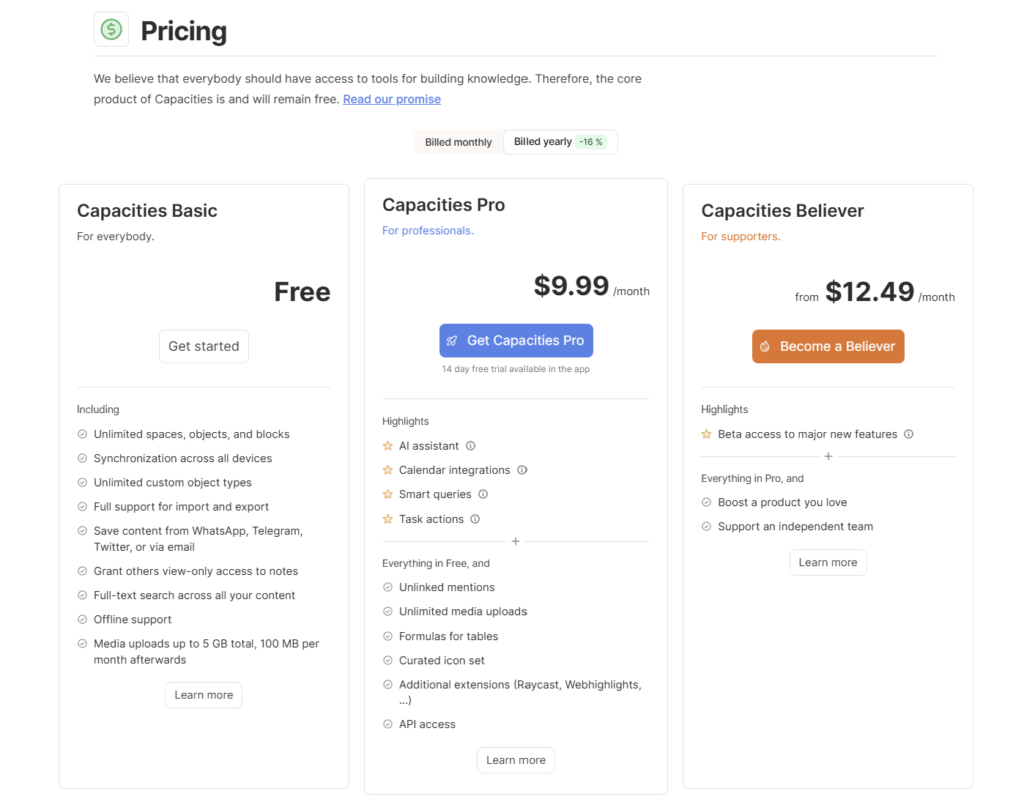
Task: Expand Pro highlights with plus divider
Action: tap(516, 541)
